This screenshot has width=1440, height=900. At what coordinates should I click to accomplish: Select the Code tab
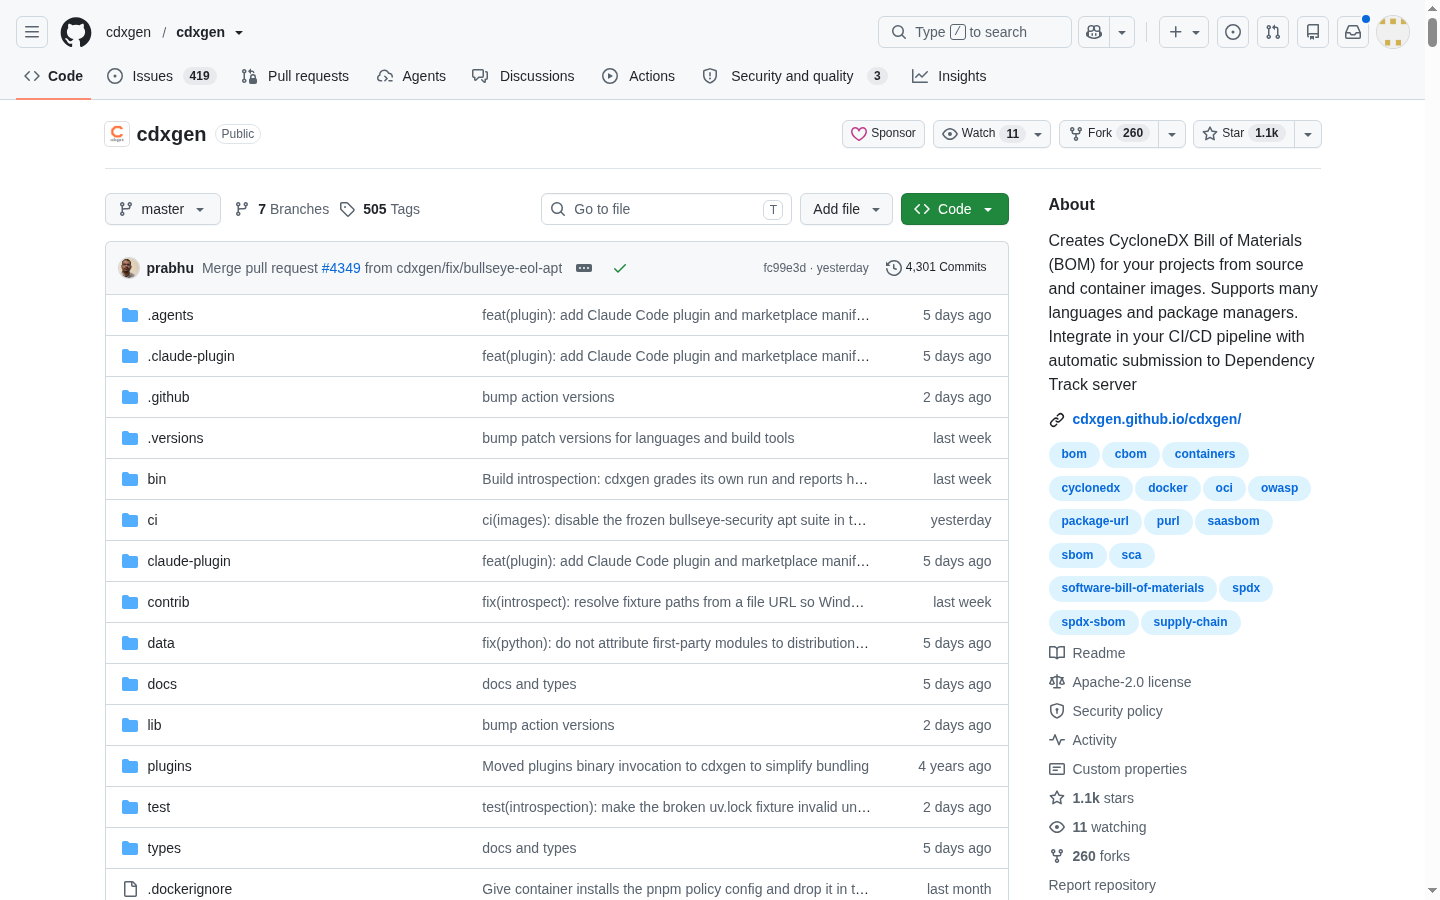(53, 76)
